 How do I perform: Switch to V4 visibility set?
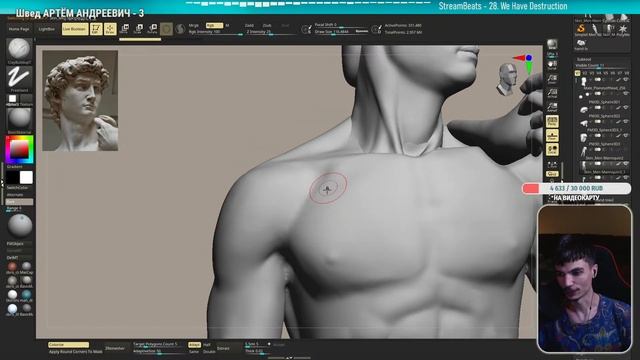598,73
